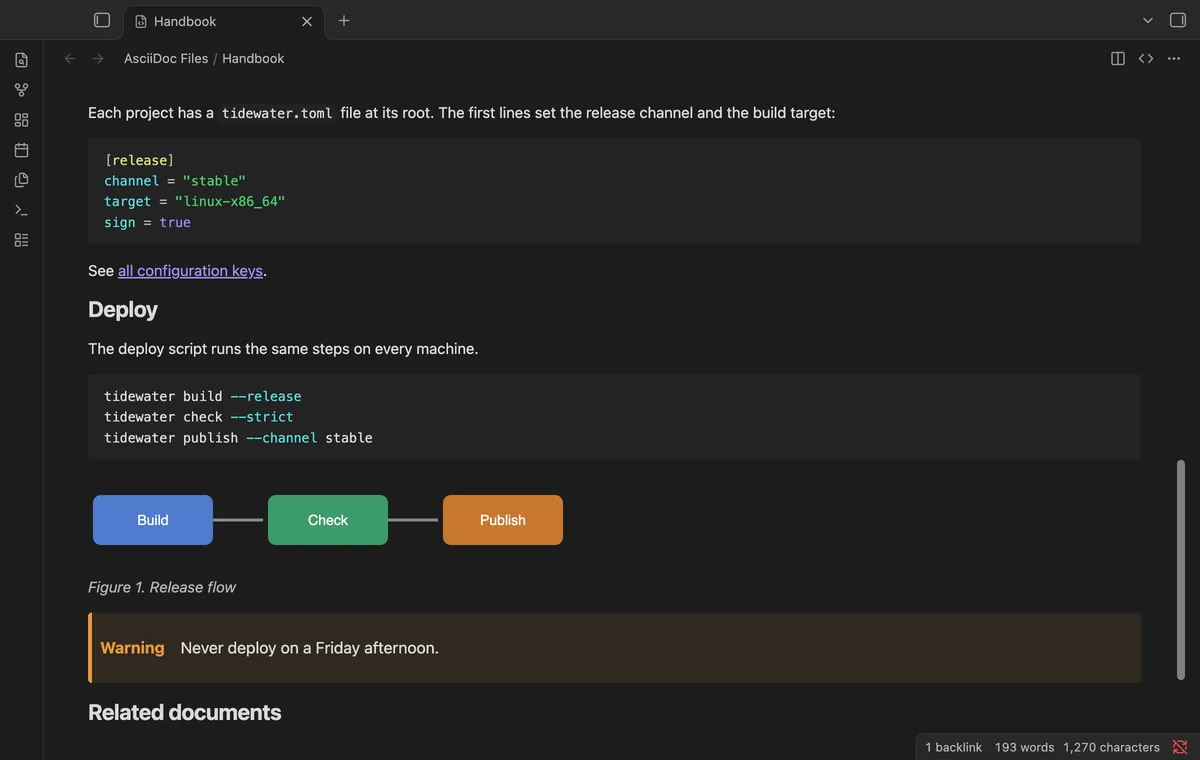Open a new tab with plus button

[344, 20]
